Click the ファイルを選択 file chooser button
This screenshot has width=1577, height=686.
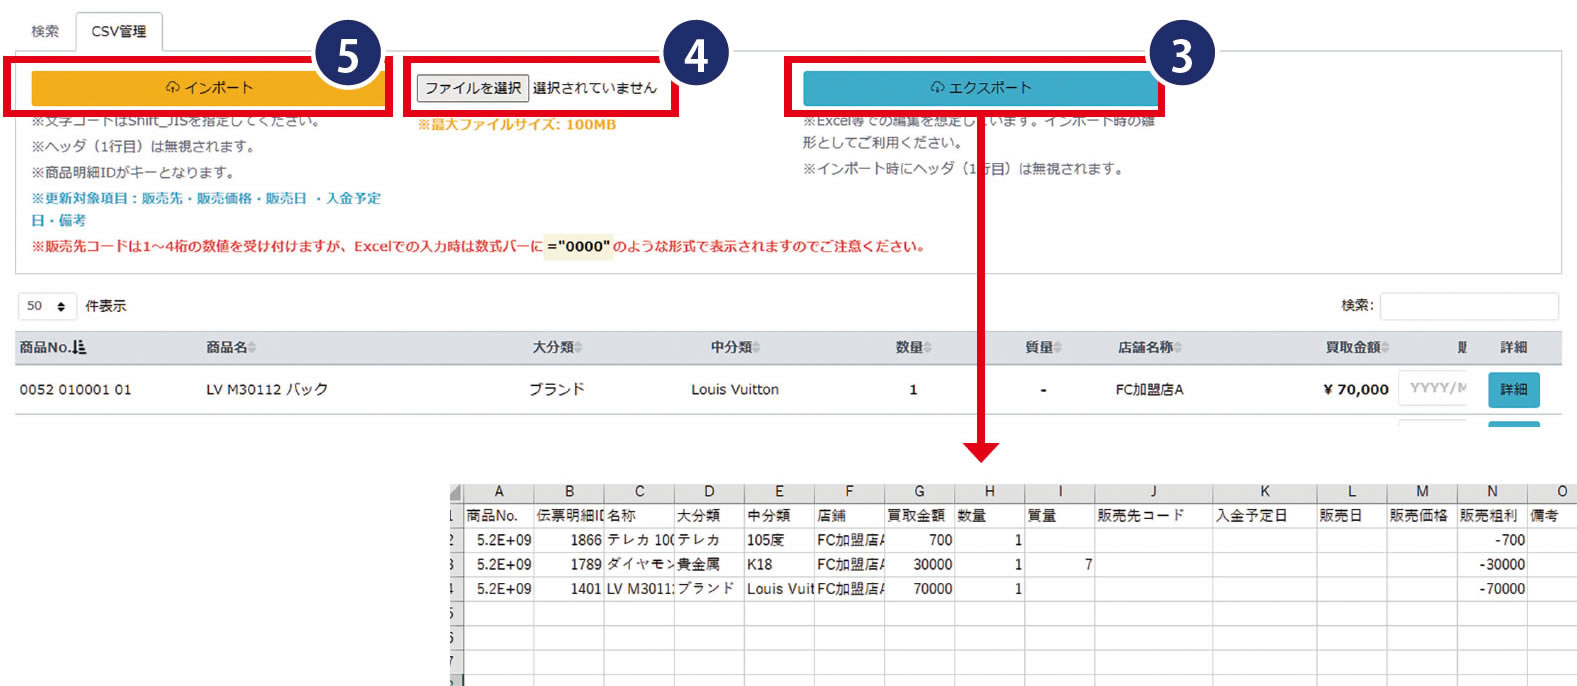pos(473,88)
